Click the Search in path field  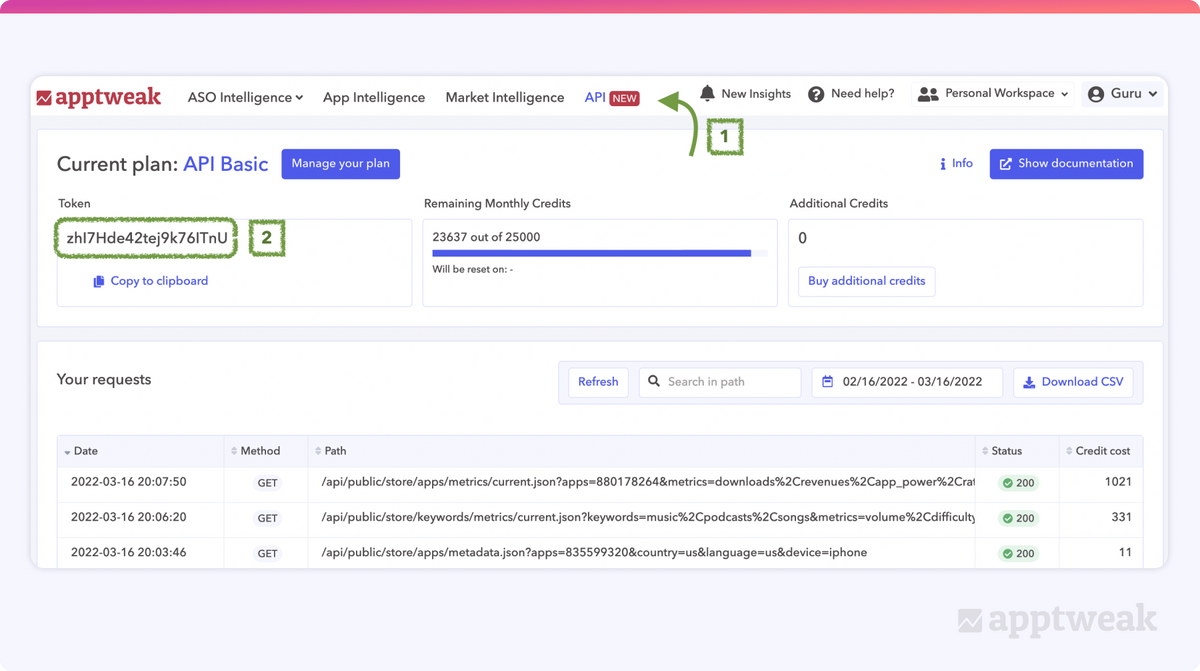pos(720,382)
